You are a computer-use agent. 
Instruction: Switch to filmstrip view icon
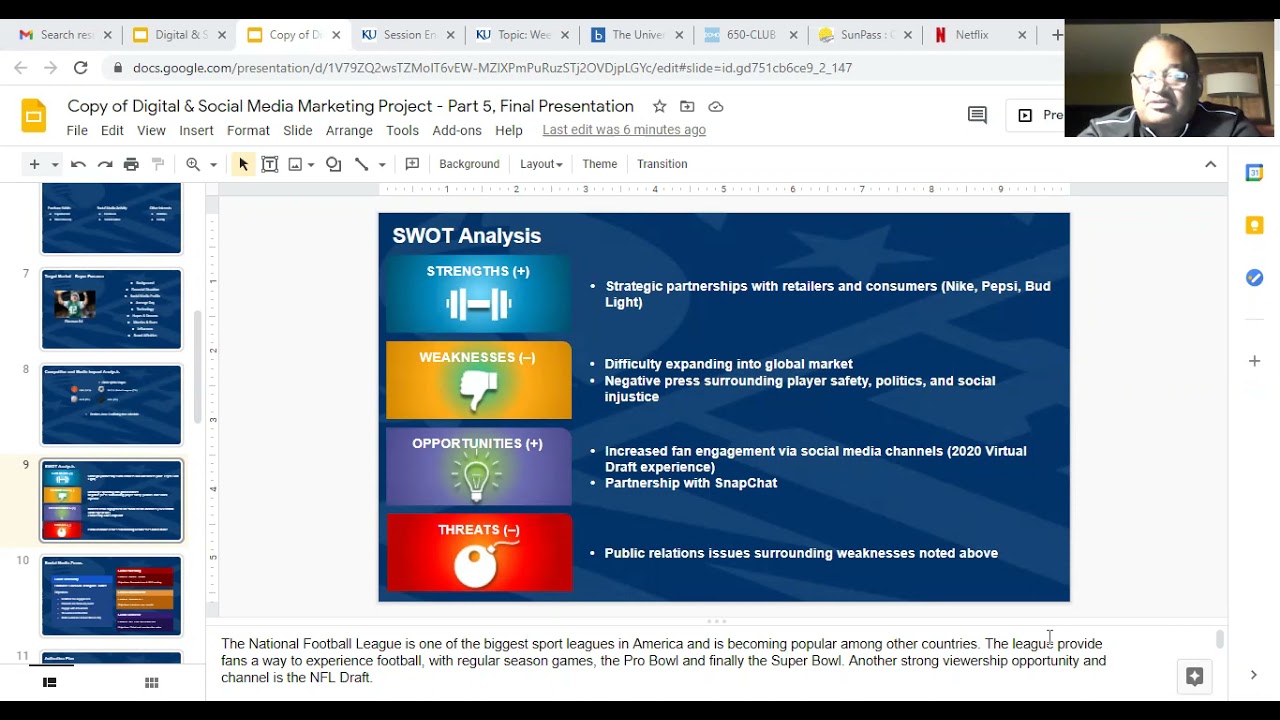coord(49,682)
